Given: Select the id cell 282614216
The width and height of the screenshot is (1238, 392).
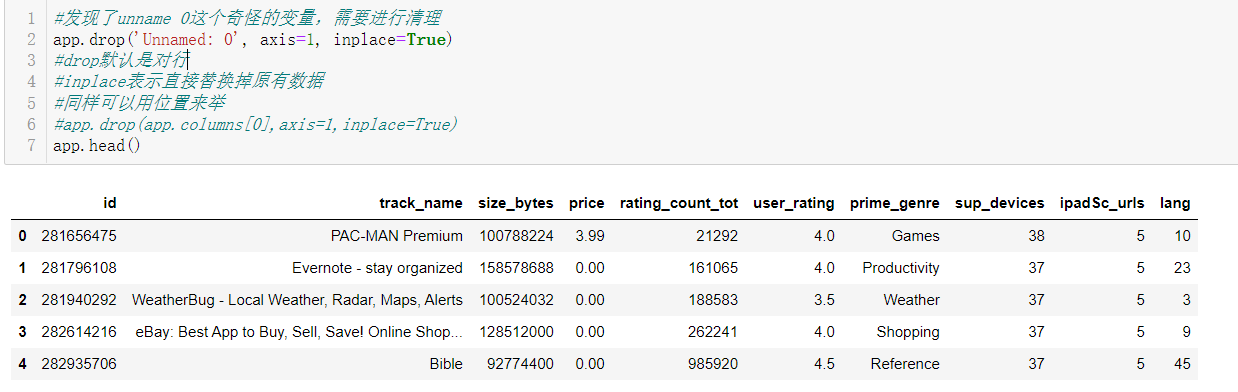Looking at the screenshot, I should (79, 332).
